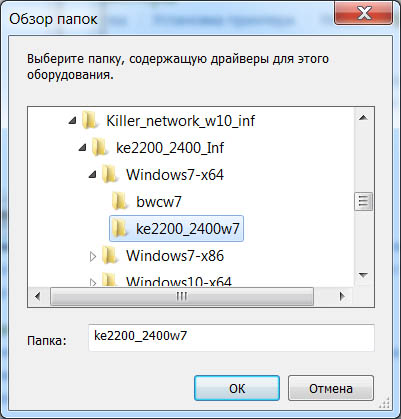Click the vertical scrollbar thumb

[x=363, y=201]
